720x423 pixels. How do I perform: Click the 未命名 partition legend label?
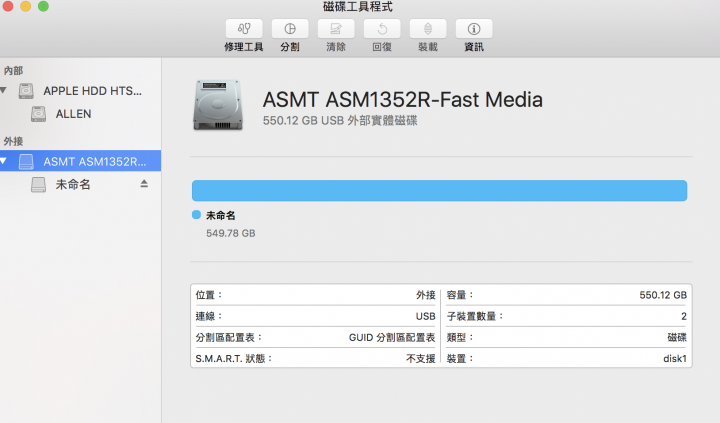[x=221, y=215]
